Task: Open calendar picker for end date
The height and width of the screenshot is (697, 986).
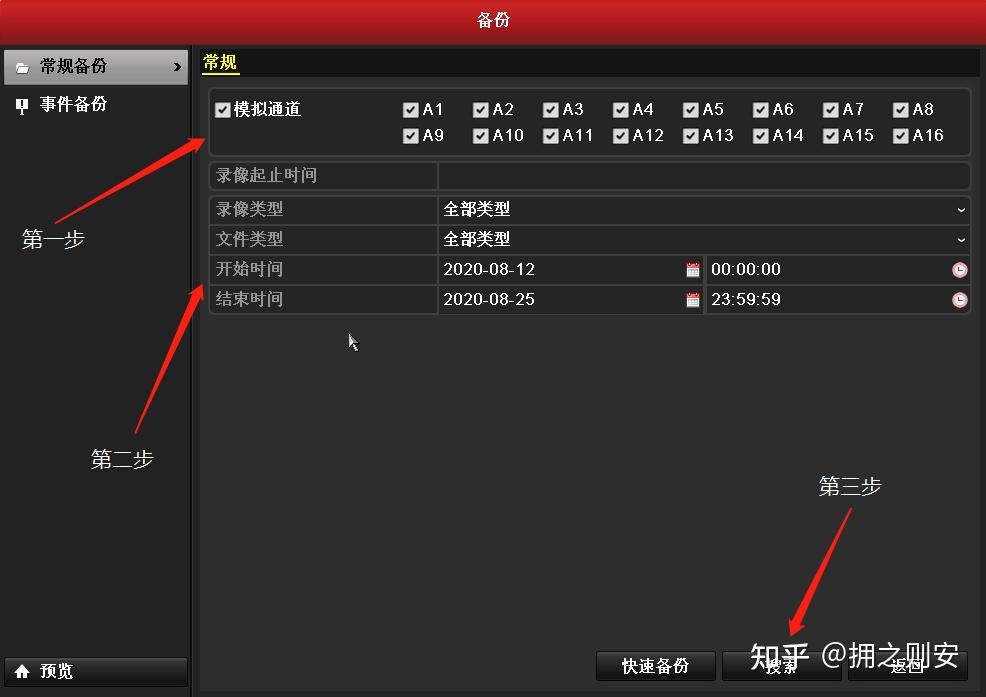Action: point(692,300)
